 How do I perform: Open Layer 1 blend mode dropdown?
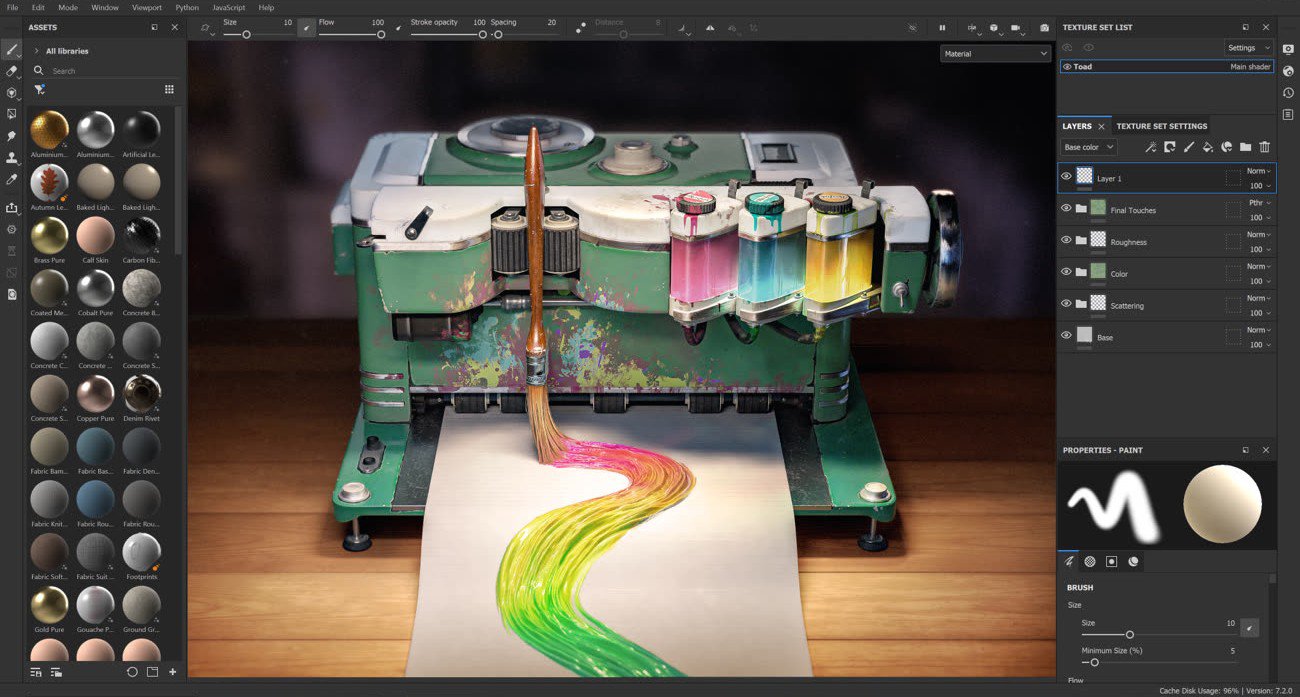tap(1258, 171)
